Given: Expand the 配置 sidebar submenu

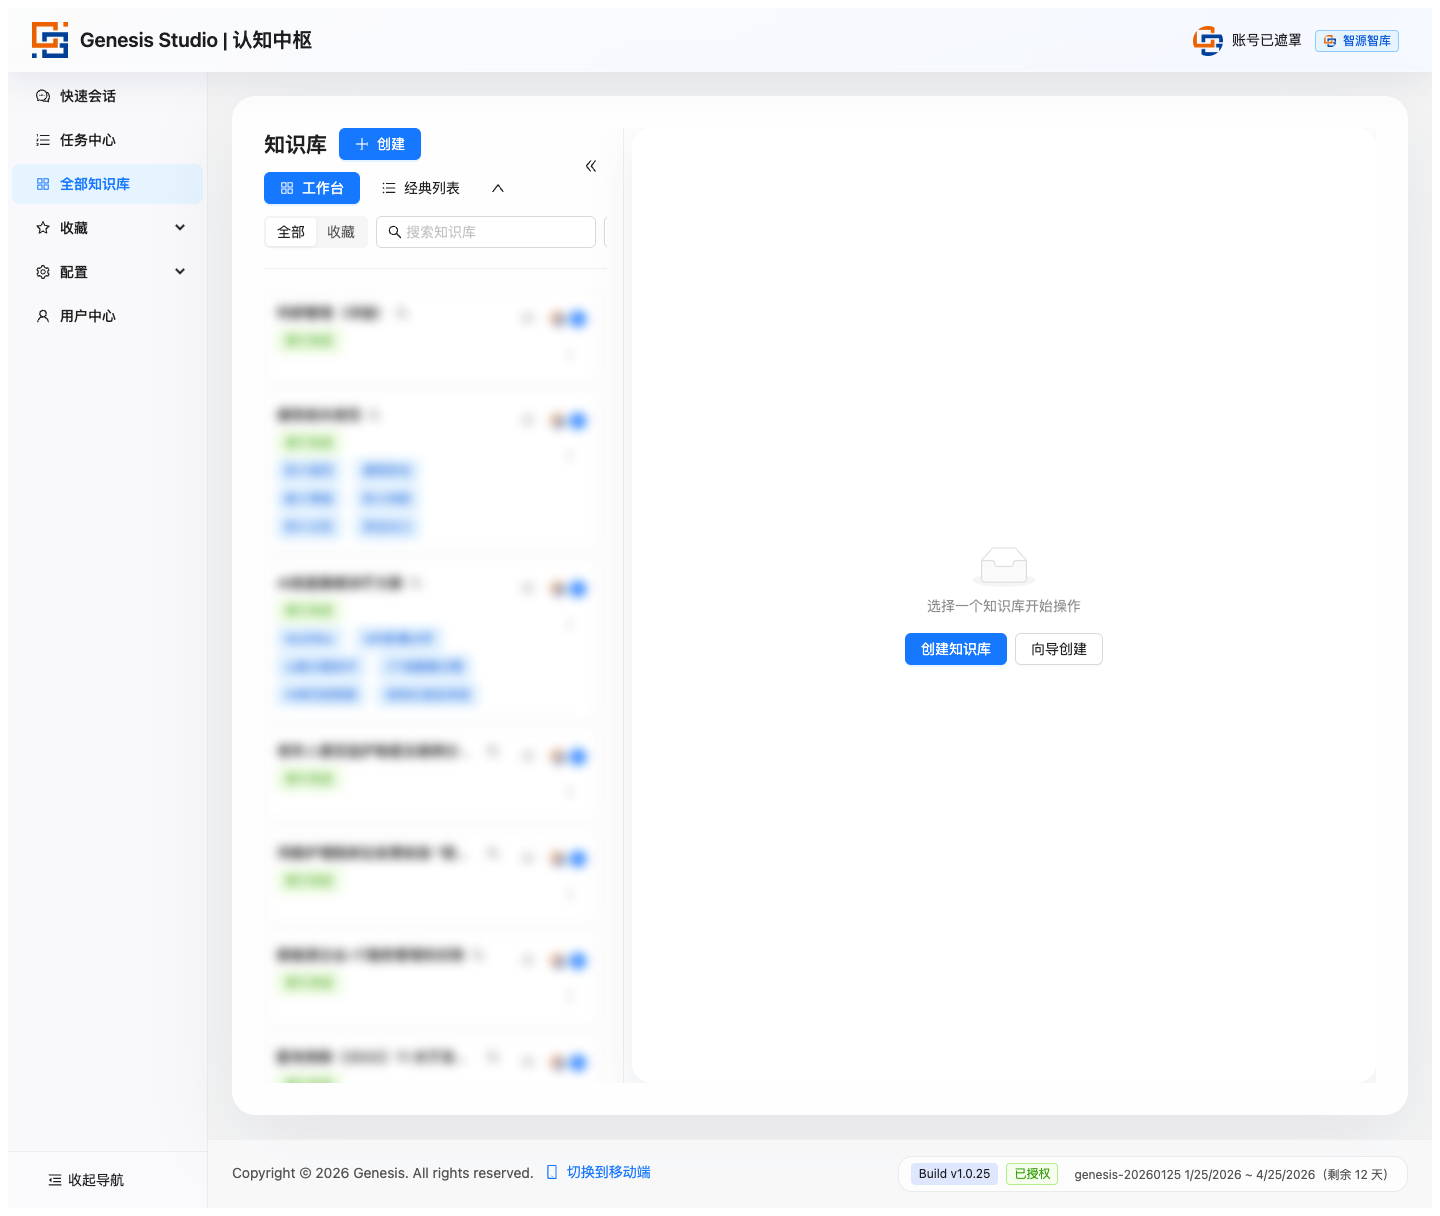Looking at the screenshot, I should pyautogui.click(x=180, y=272).
